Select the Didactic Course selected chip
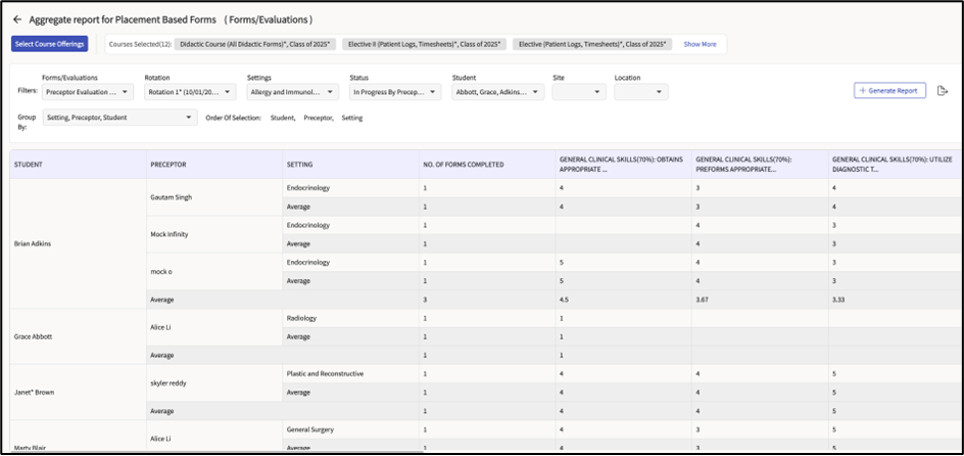Image resolution: width=964 pixels, height=456 pixels. (x=255, y=44)
